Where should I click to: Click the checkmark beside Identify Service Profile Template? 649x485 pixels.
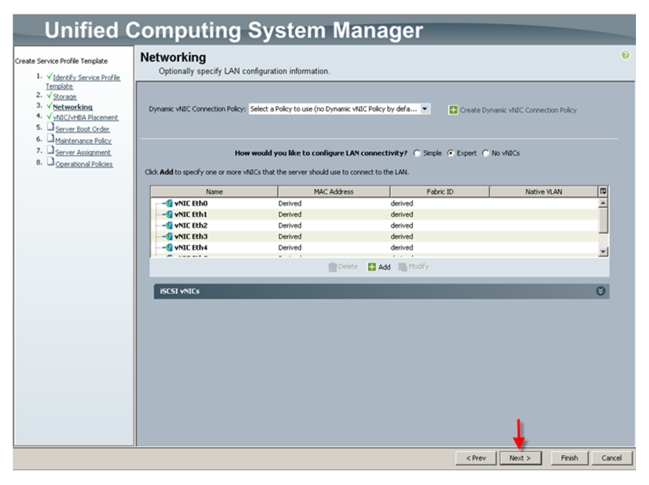pyautogui.click(x=49, y=76)
